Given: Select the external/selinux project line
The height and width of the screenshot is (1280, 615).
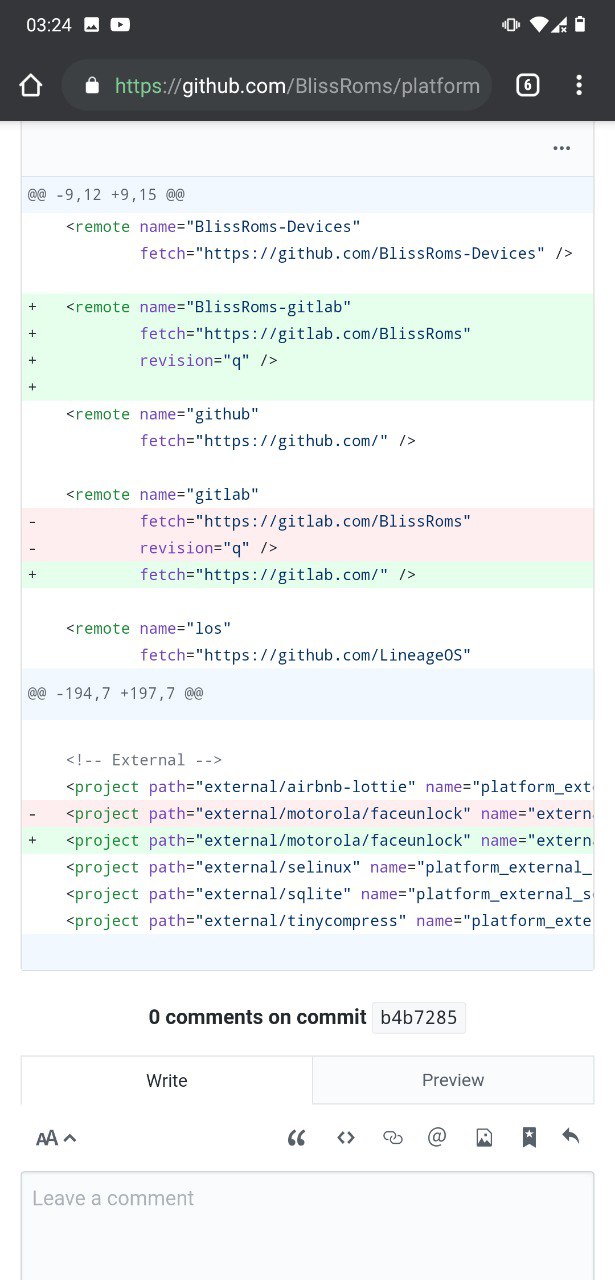Looking at the screenshot, I should pyautogui.click(x=308, y=867).
